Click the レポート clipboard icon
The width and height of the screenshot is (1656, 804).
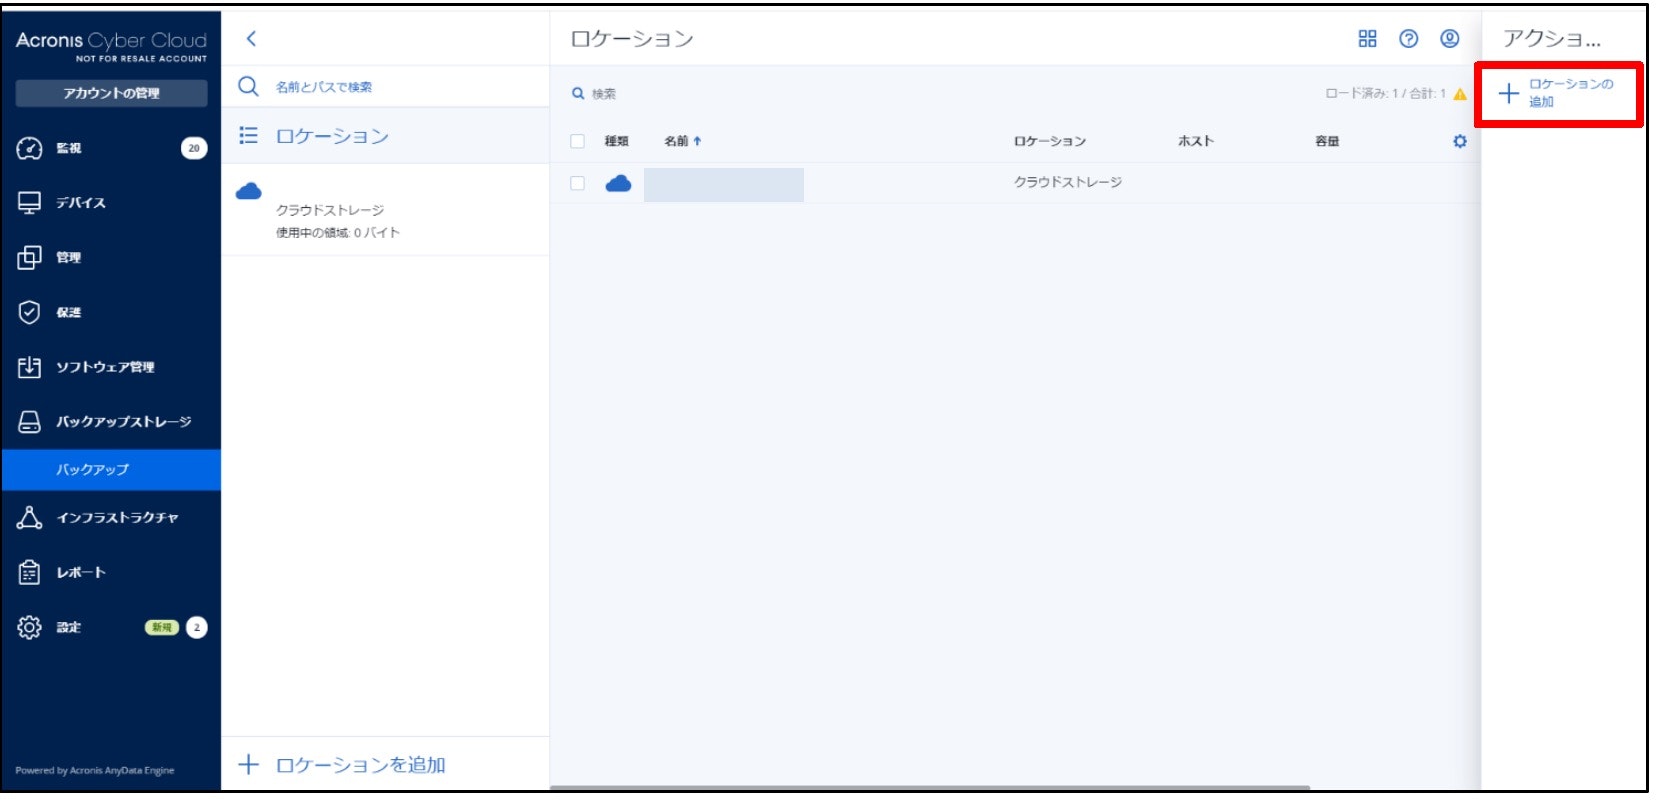[x=29, y=572]
